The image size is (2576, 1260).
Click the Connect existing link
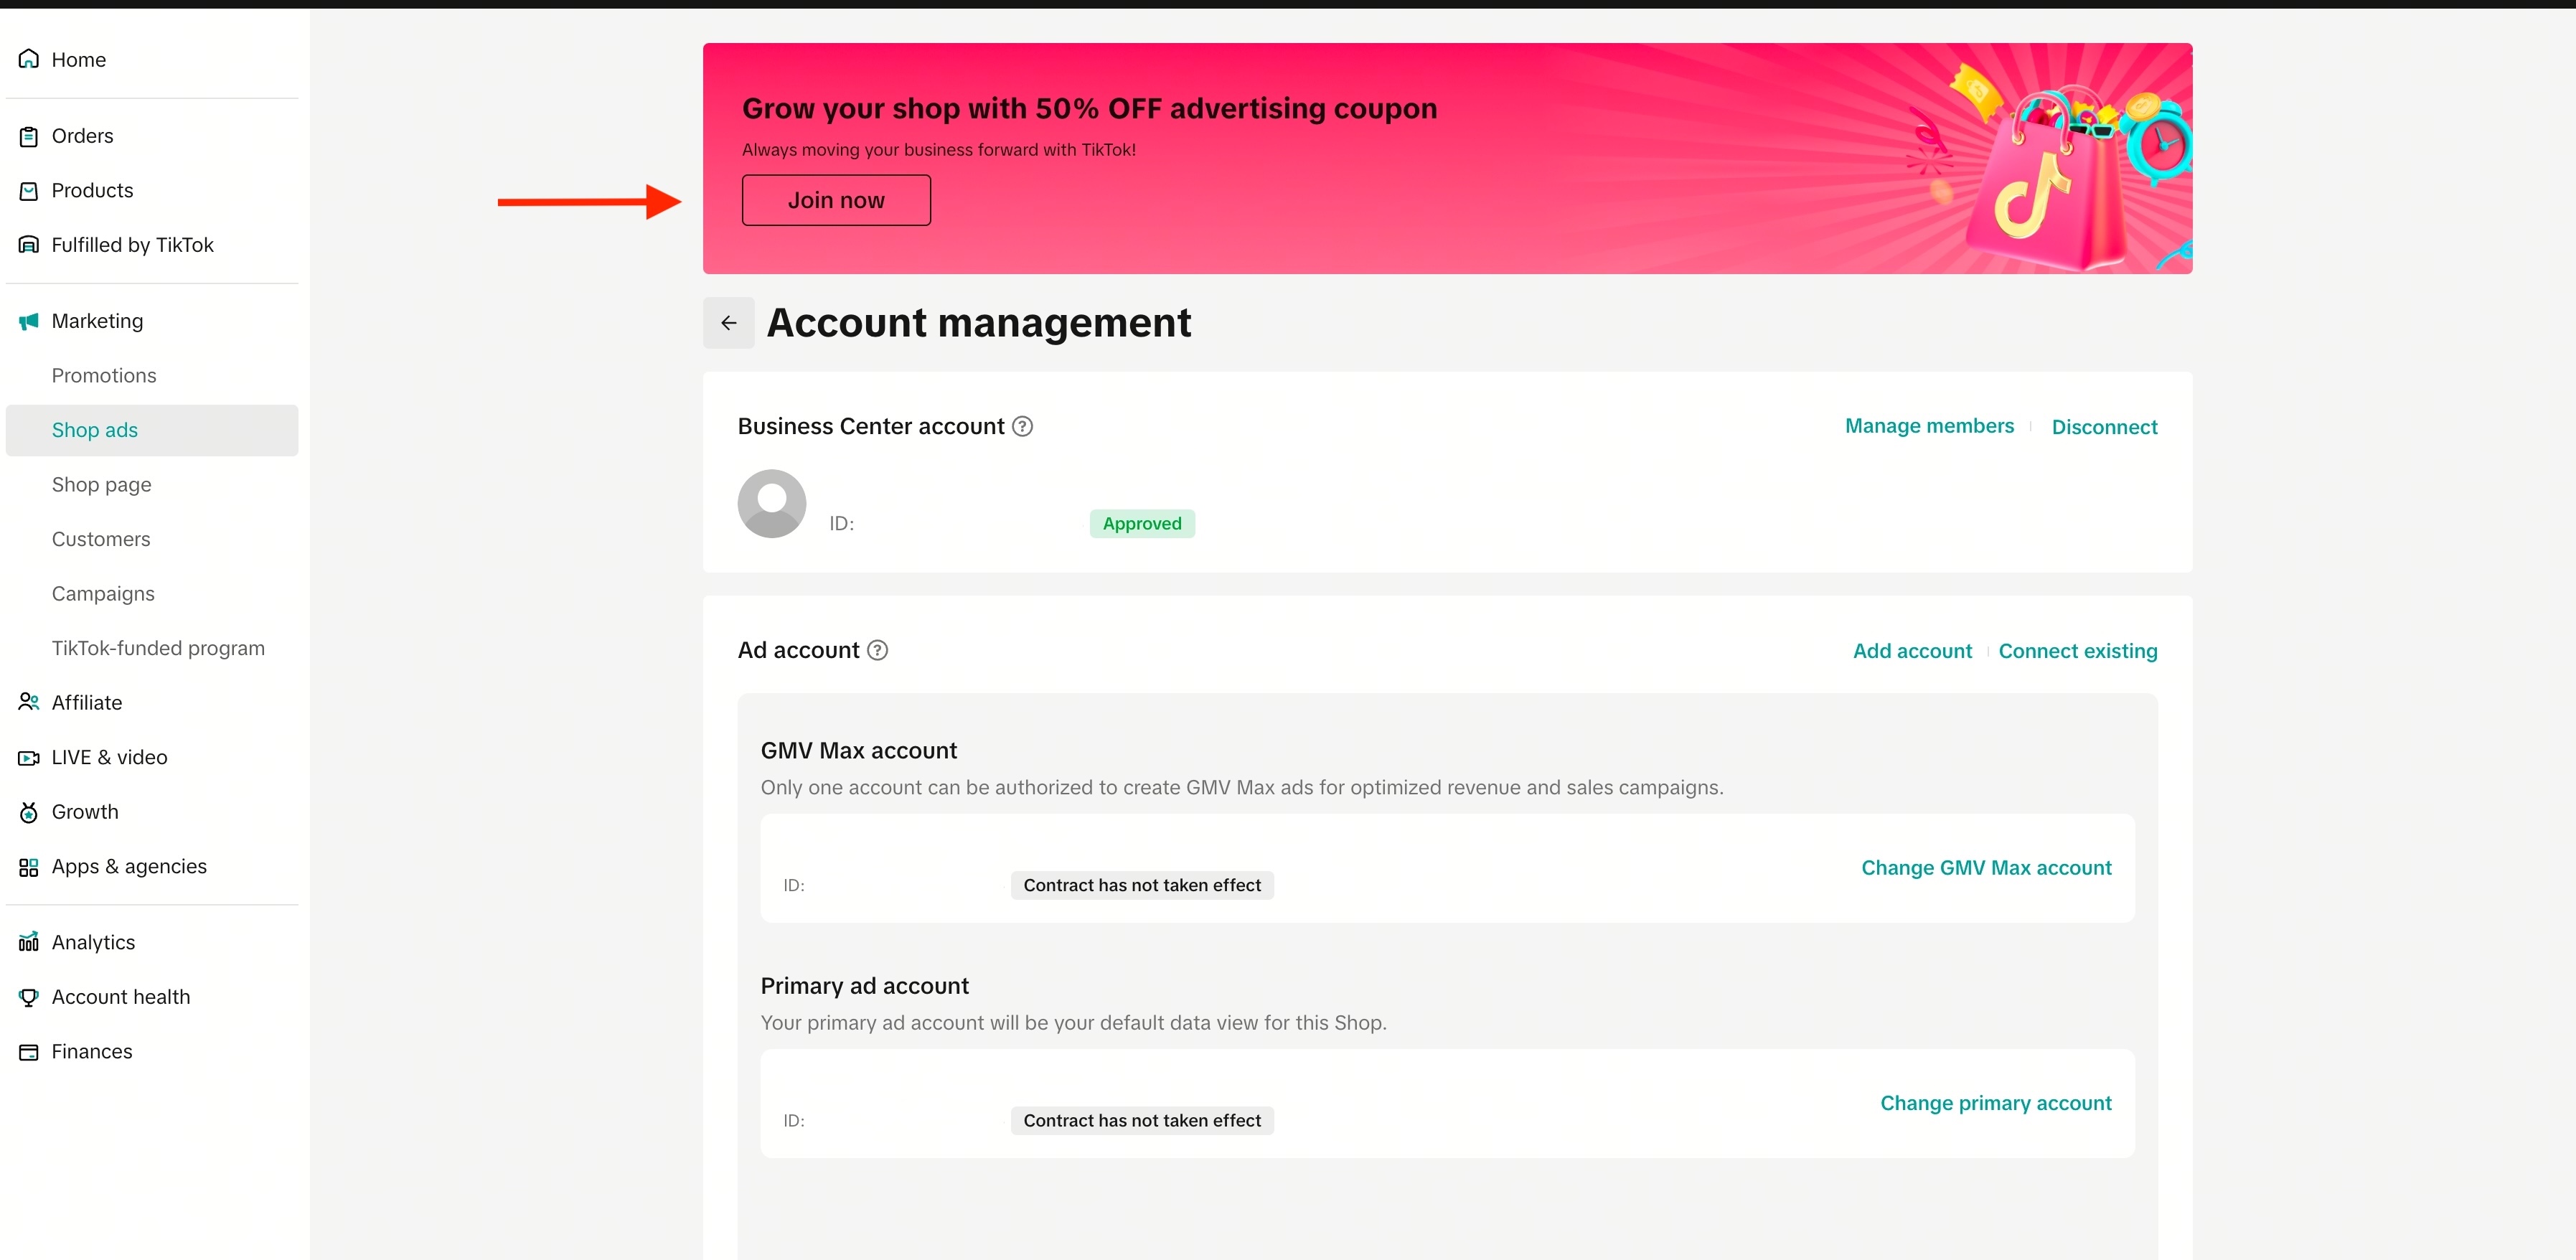2078,651
